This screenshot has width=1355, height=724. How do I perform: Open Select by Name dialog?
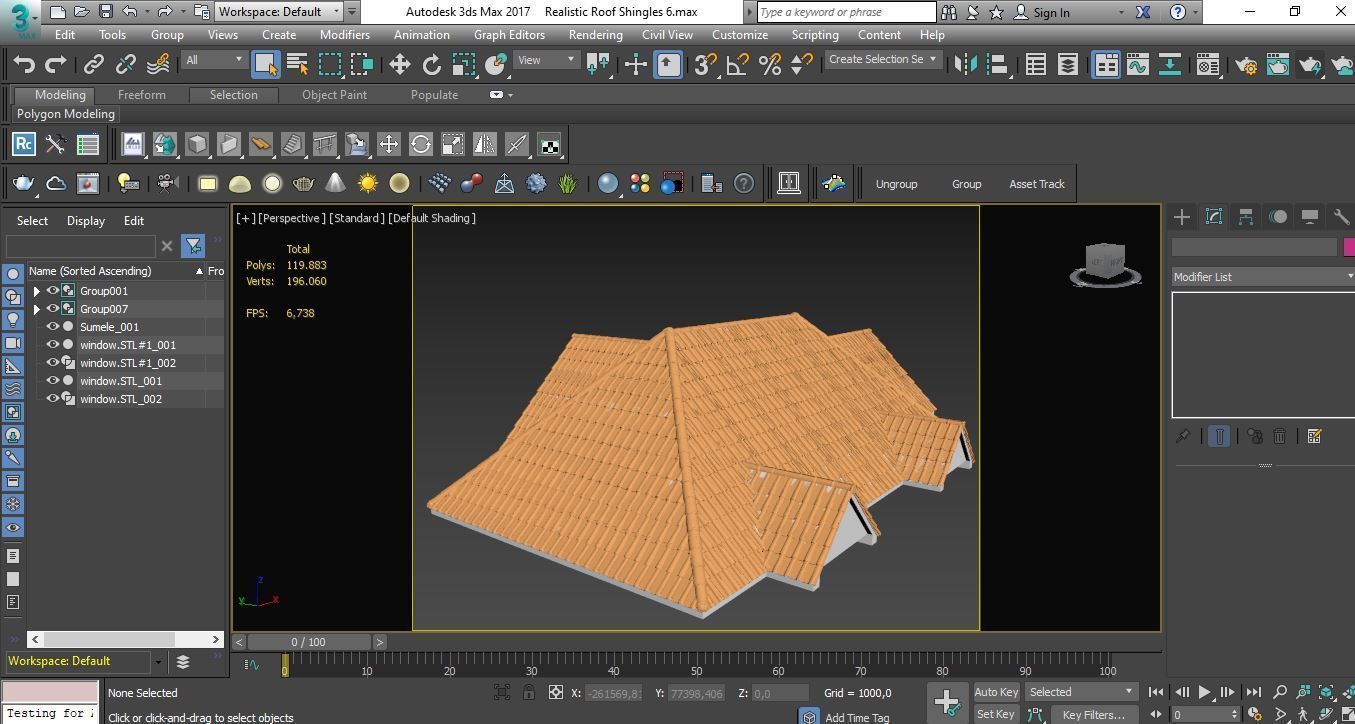[x=297, y=64]
